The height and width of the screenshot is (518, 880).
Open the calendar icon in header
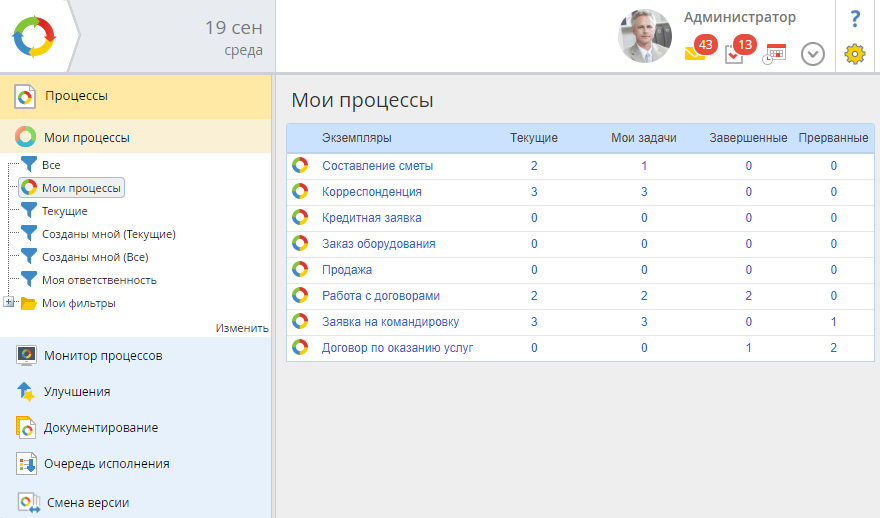(775, 54)
